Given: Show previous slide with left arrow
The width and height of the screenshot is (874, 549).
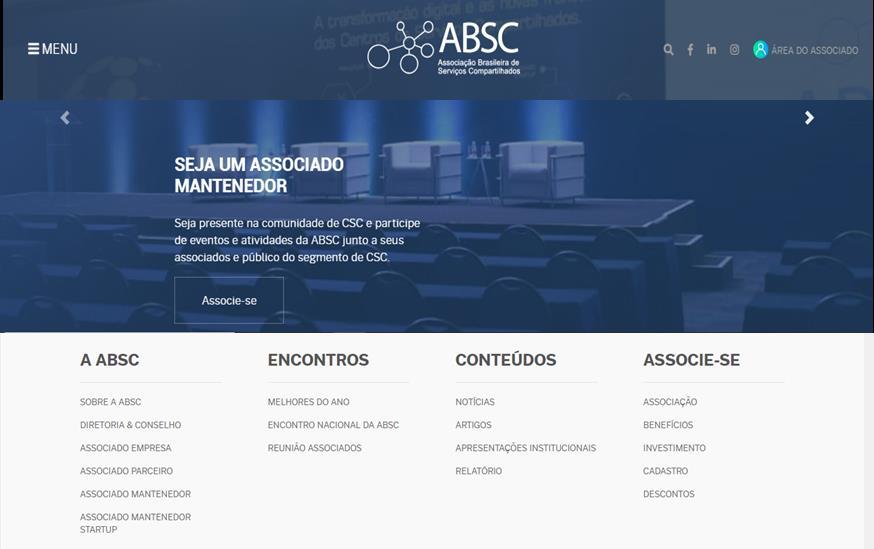Looking at the screenshot, I should point(65,118).
